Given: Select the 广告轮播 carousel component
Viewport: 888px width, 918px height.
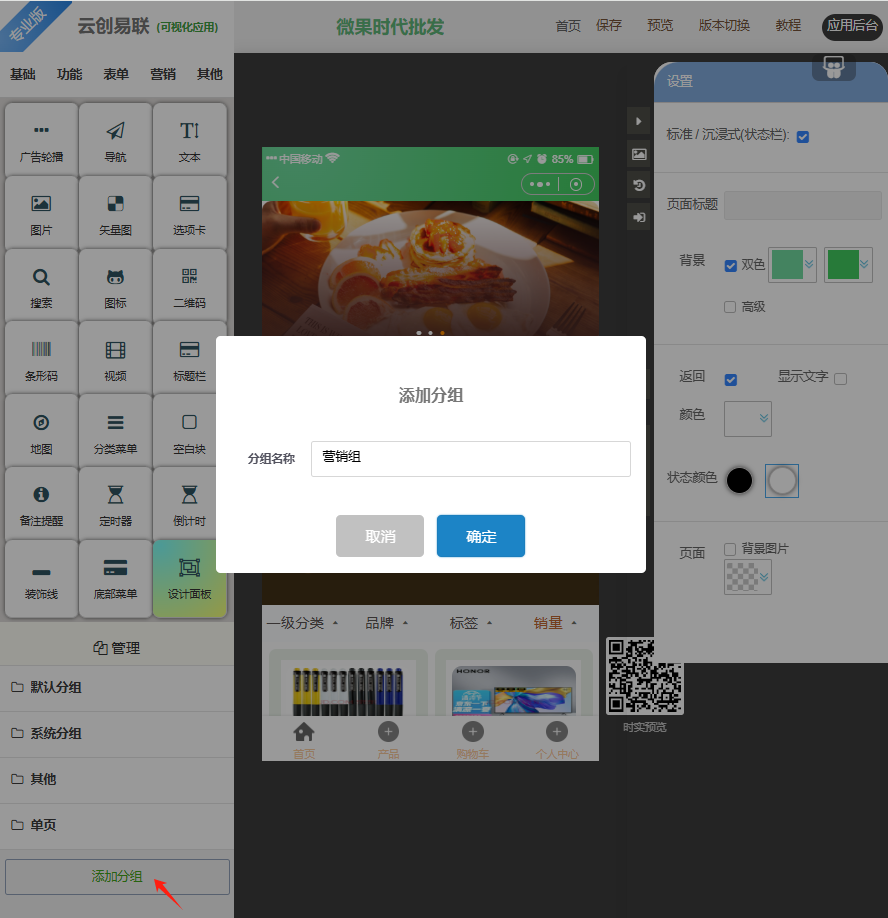Looking at the screenshot, I should point(41,140).
